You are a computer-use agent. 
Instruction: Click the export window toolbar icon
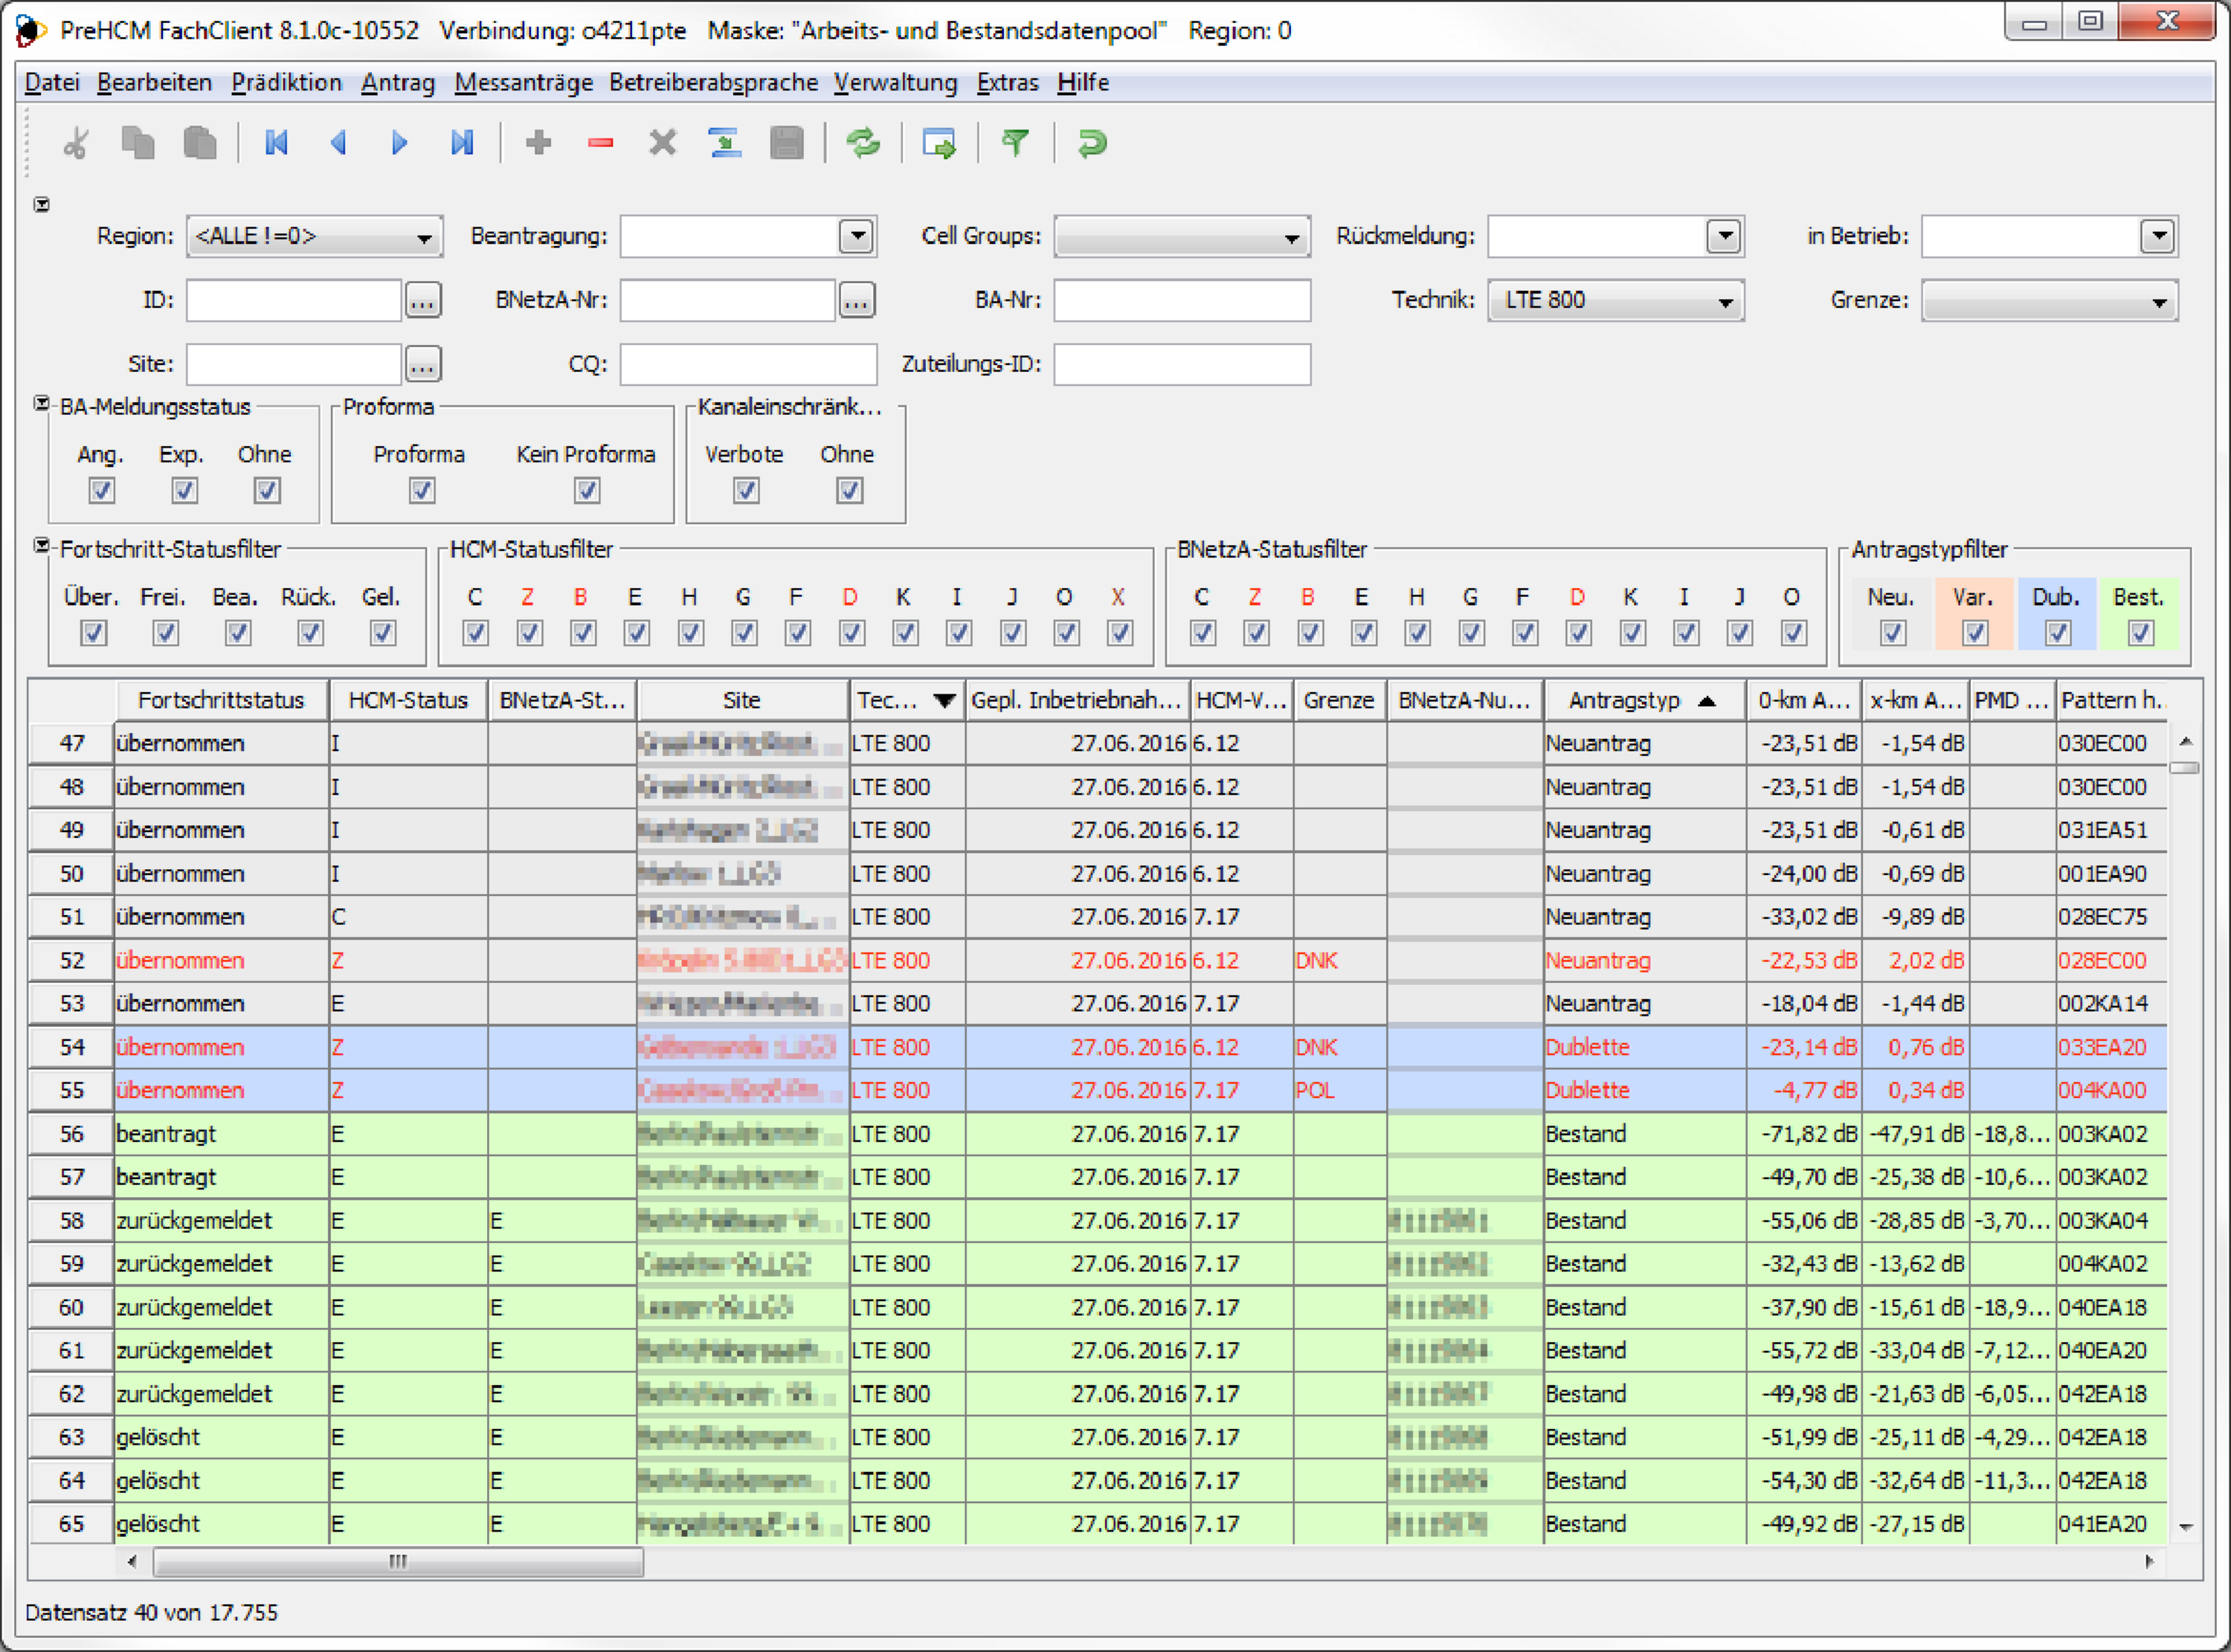pos(939,143)
